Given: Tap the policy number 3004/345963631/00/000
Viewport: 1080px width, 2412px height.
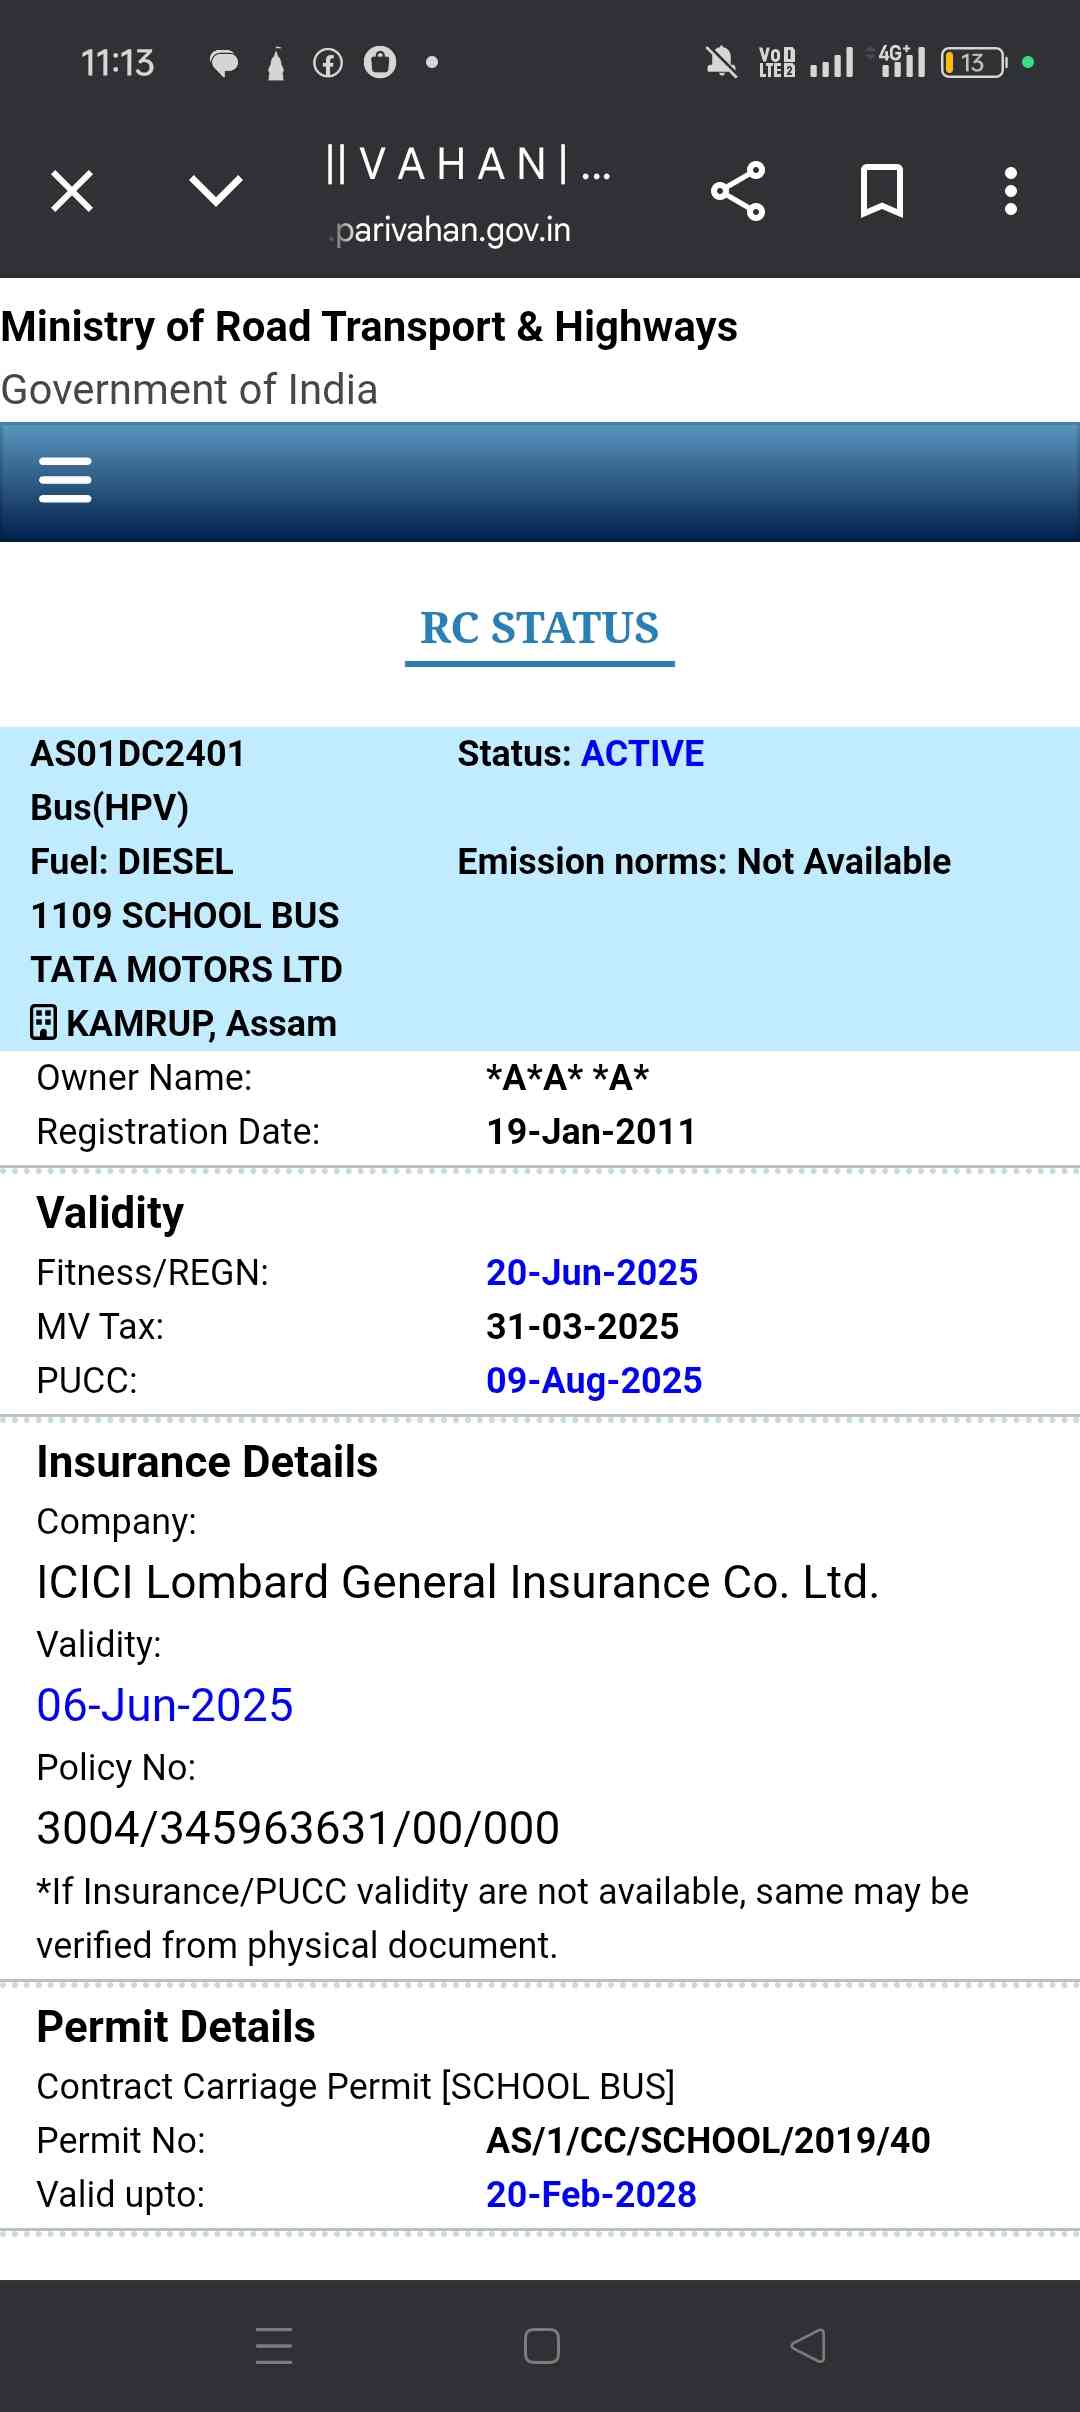Looking at the screenshot, I should (x=298, y=1828).
